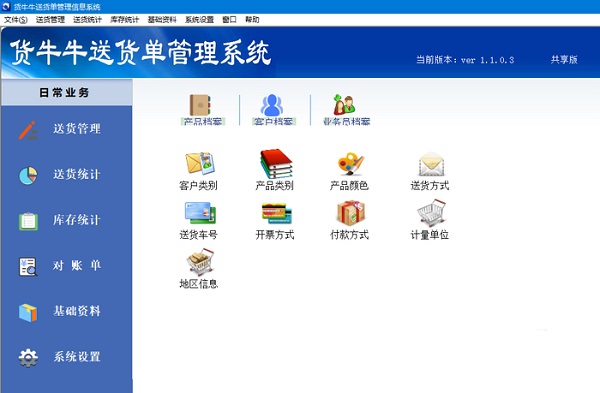
Task: Select 送货管理 text in sidebar
Action: click(x=77, y=129)
